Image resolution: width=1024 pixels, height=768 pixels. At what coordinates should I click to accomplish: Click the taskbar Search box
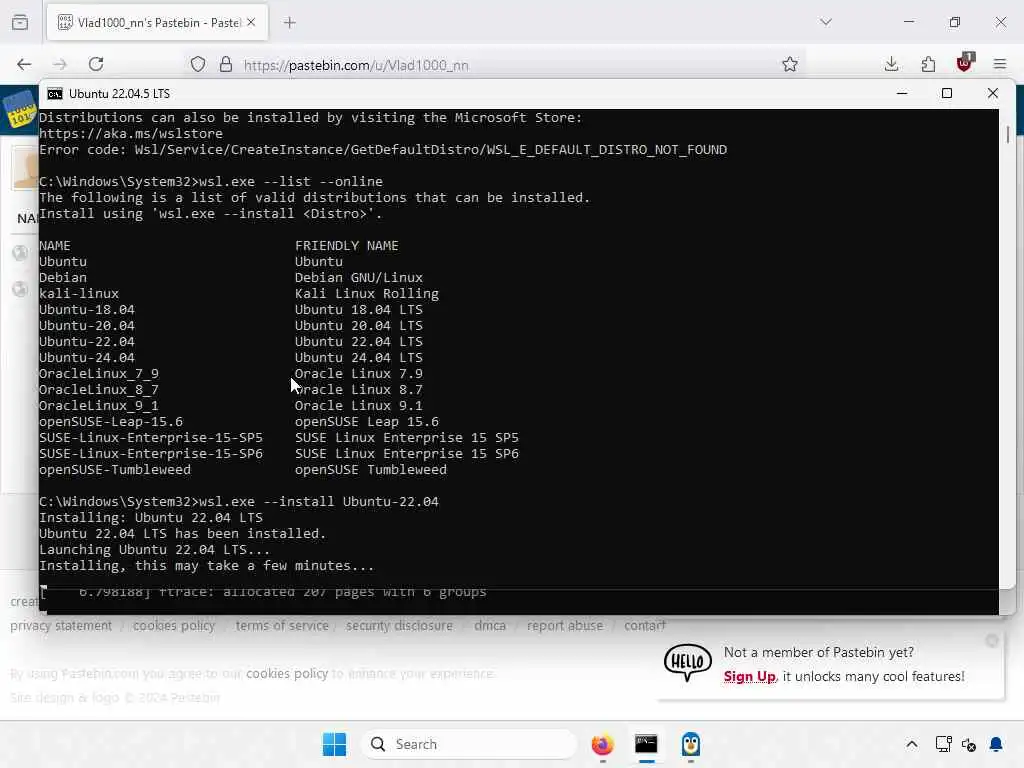tap(469, 744)
